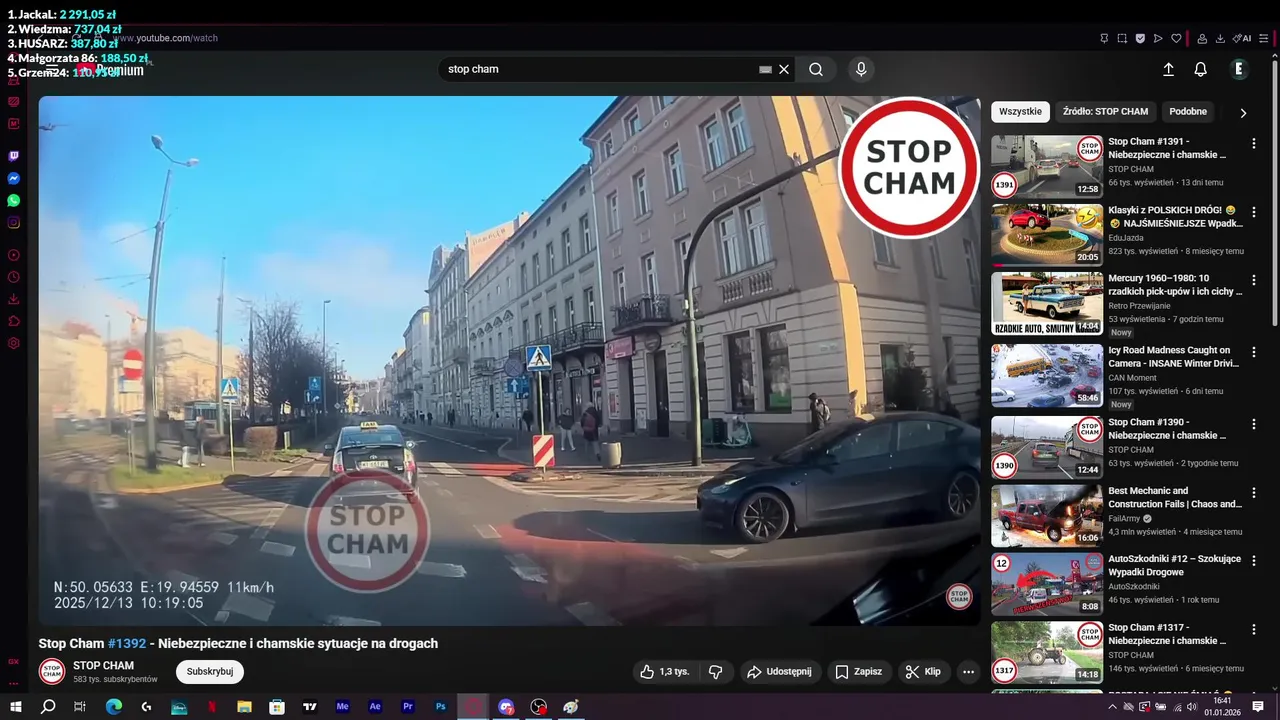Open options menu for Stop Cham #1391
This screenshot has width=1280, height=720.
point(1254,144)
